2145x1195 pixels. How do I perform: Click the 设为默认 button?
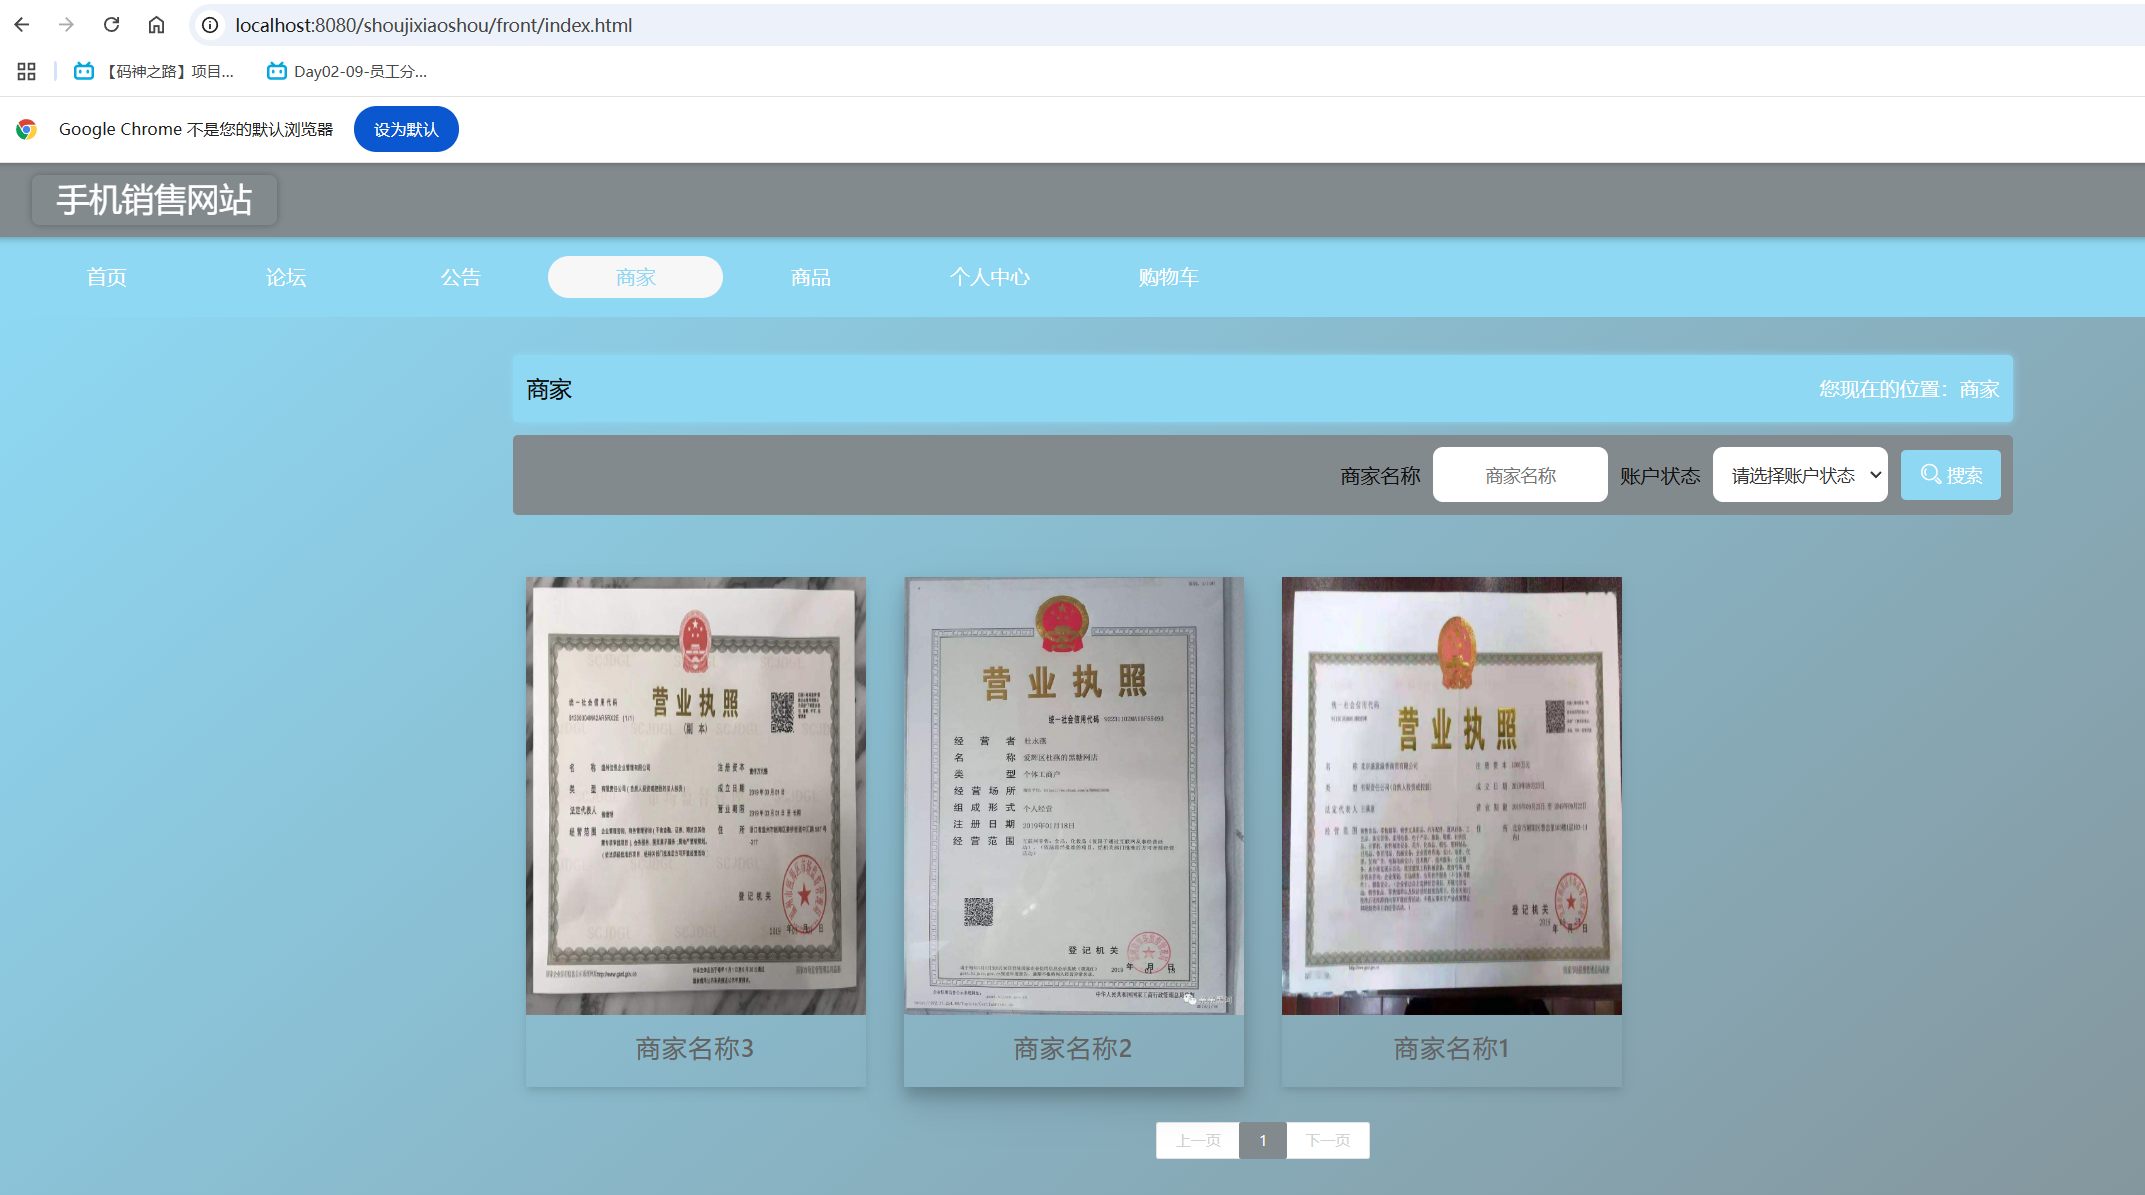pos(406,129)
